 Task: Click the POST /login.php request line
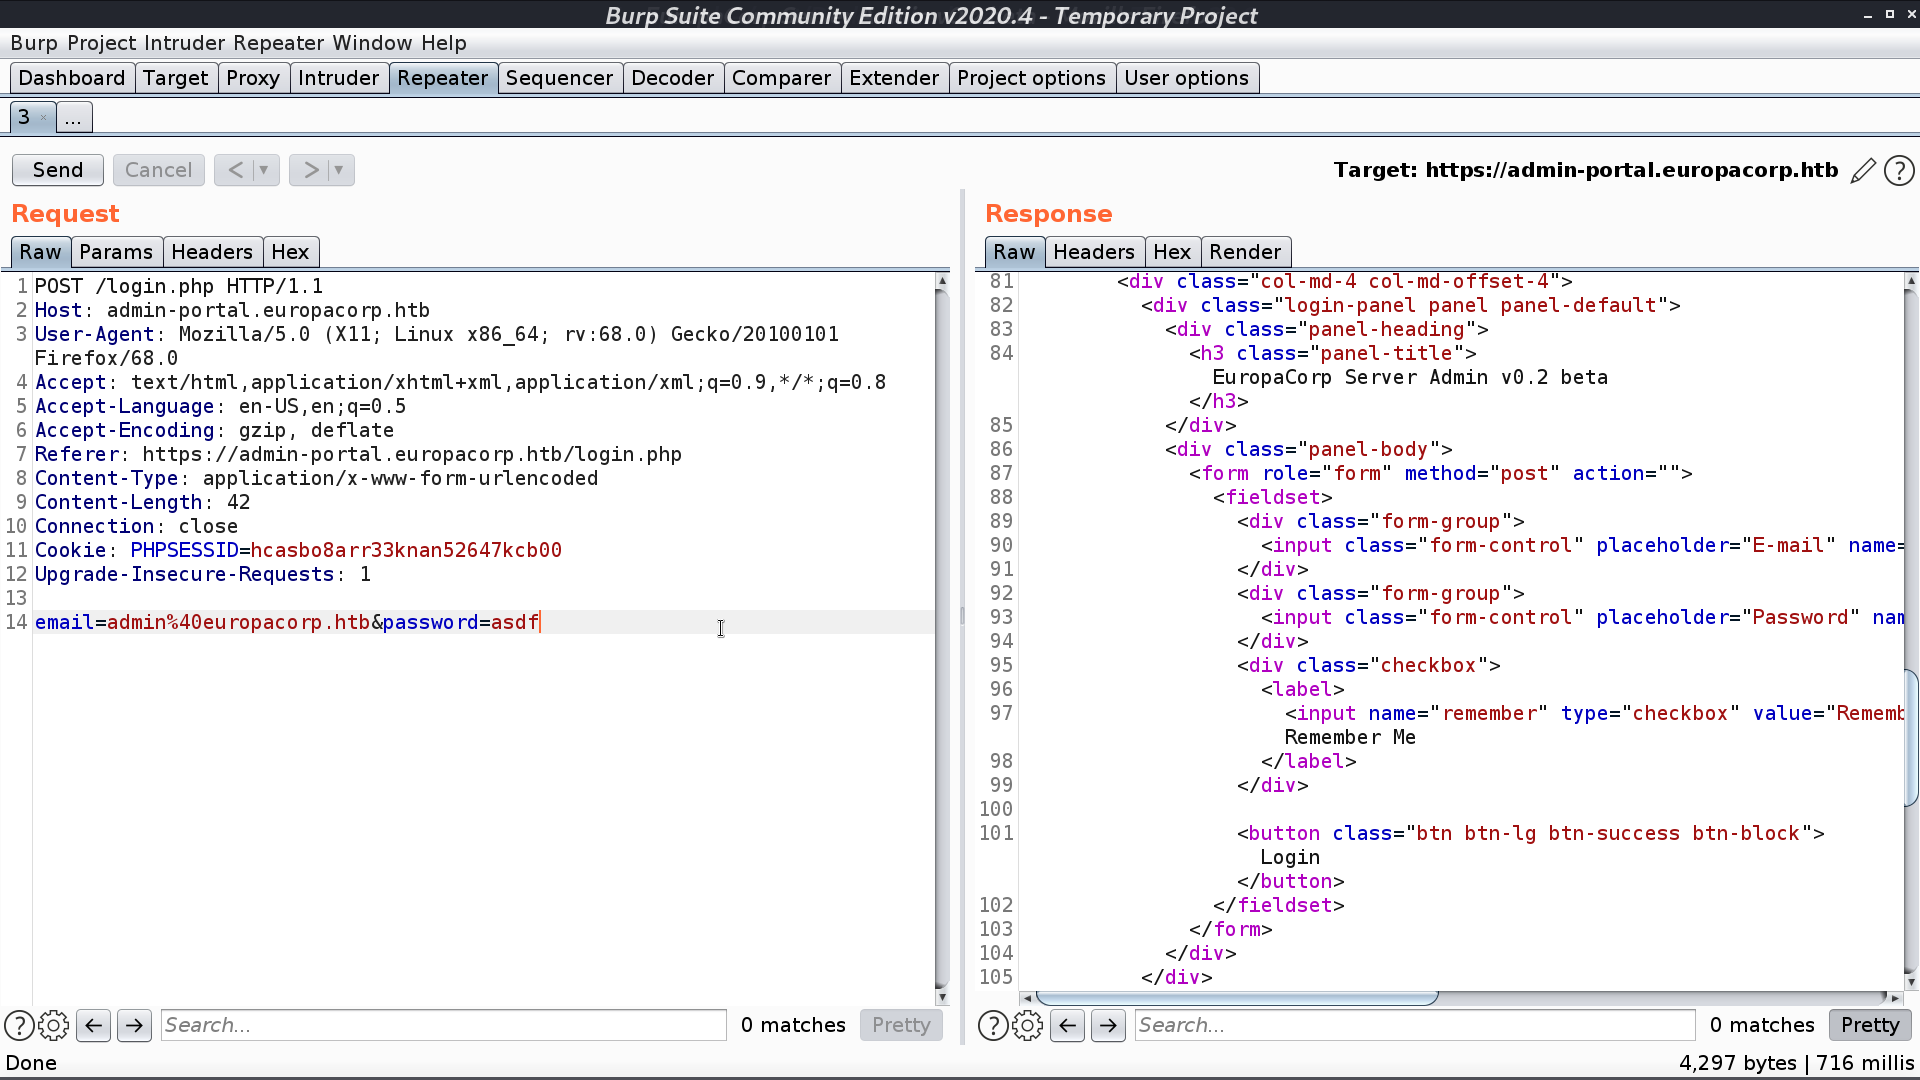[x=179, y=286]
